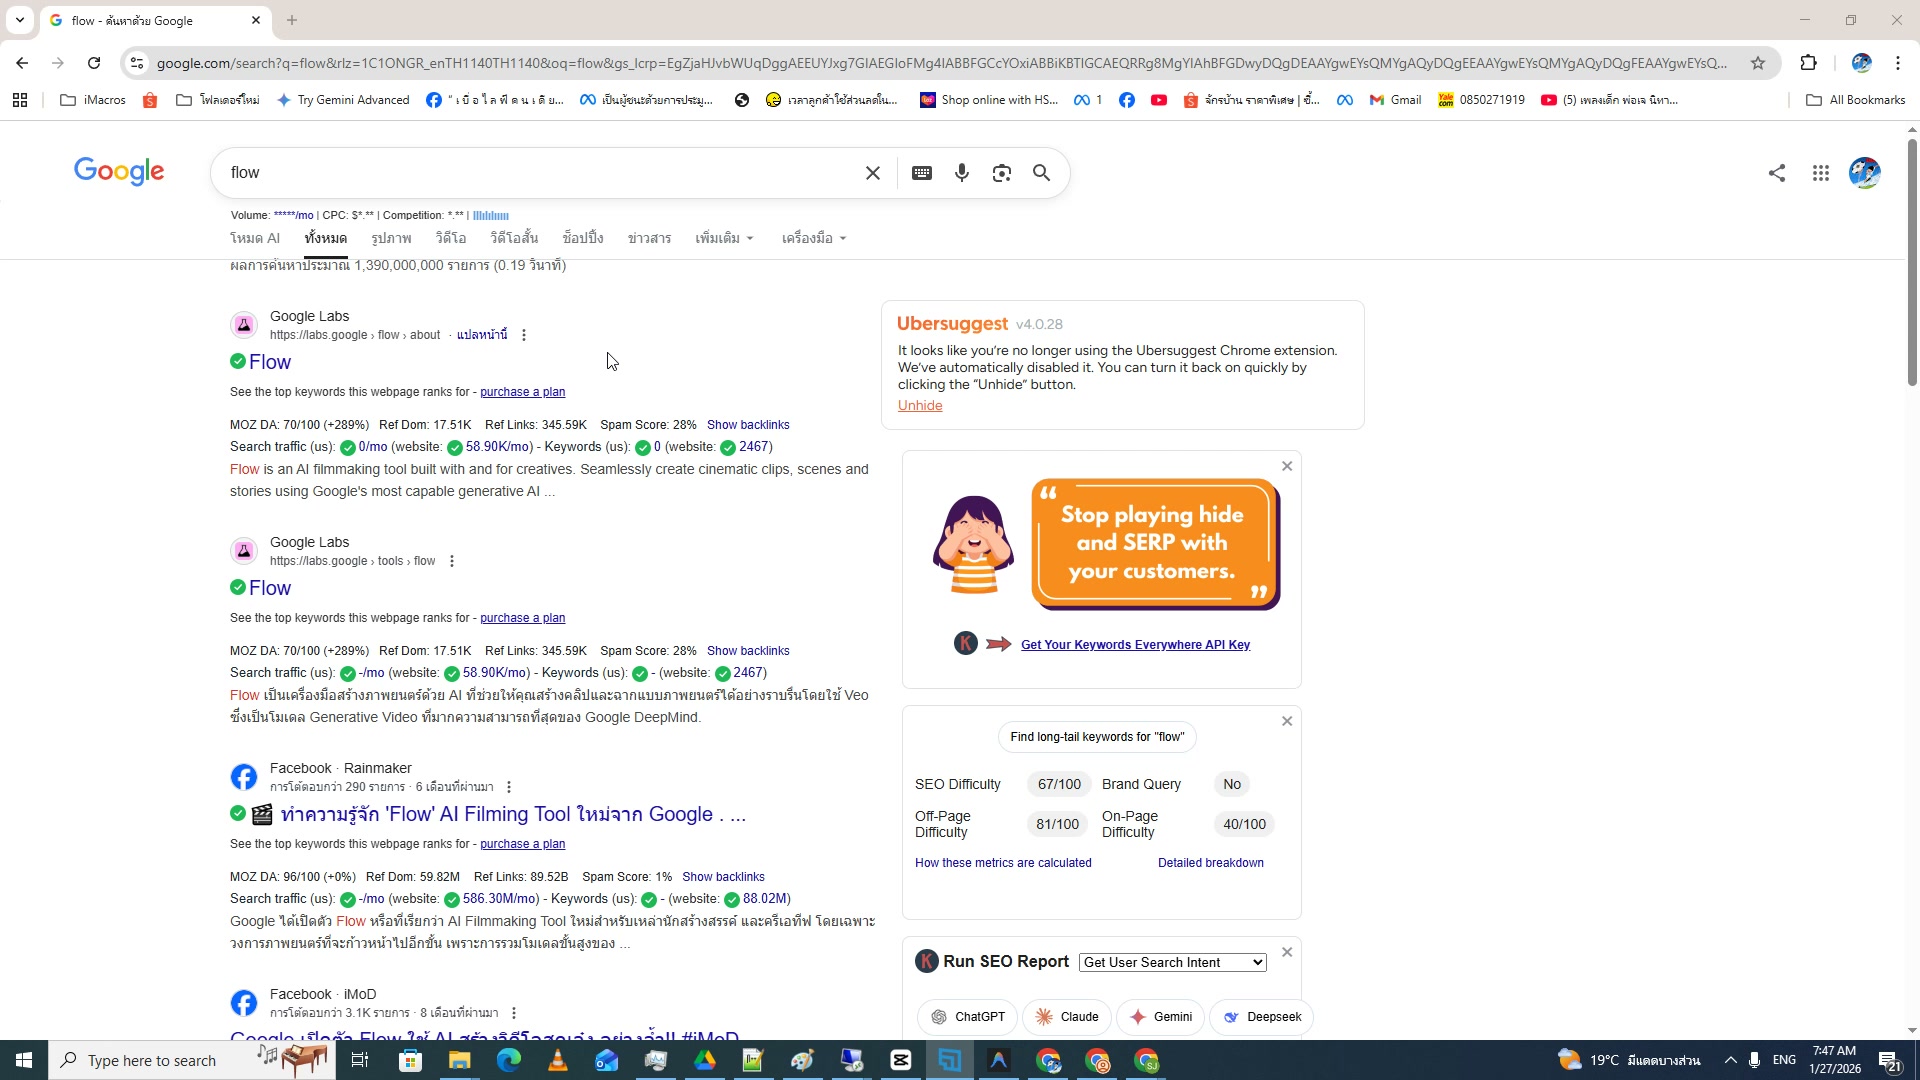Open the เครื่องมือ tools dropdown
The height and width of the screenshot is (1080, 1920).
(812, 238)
